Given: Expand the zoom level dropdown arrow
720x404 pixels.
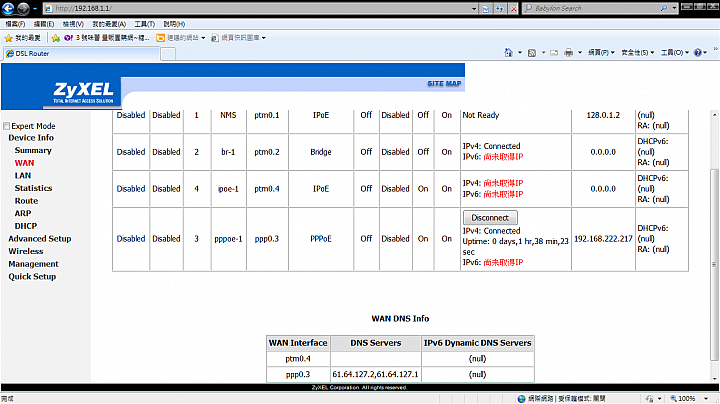Looking at the screenshot, I should click(x=706, y=399).
